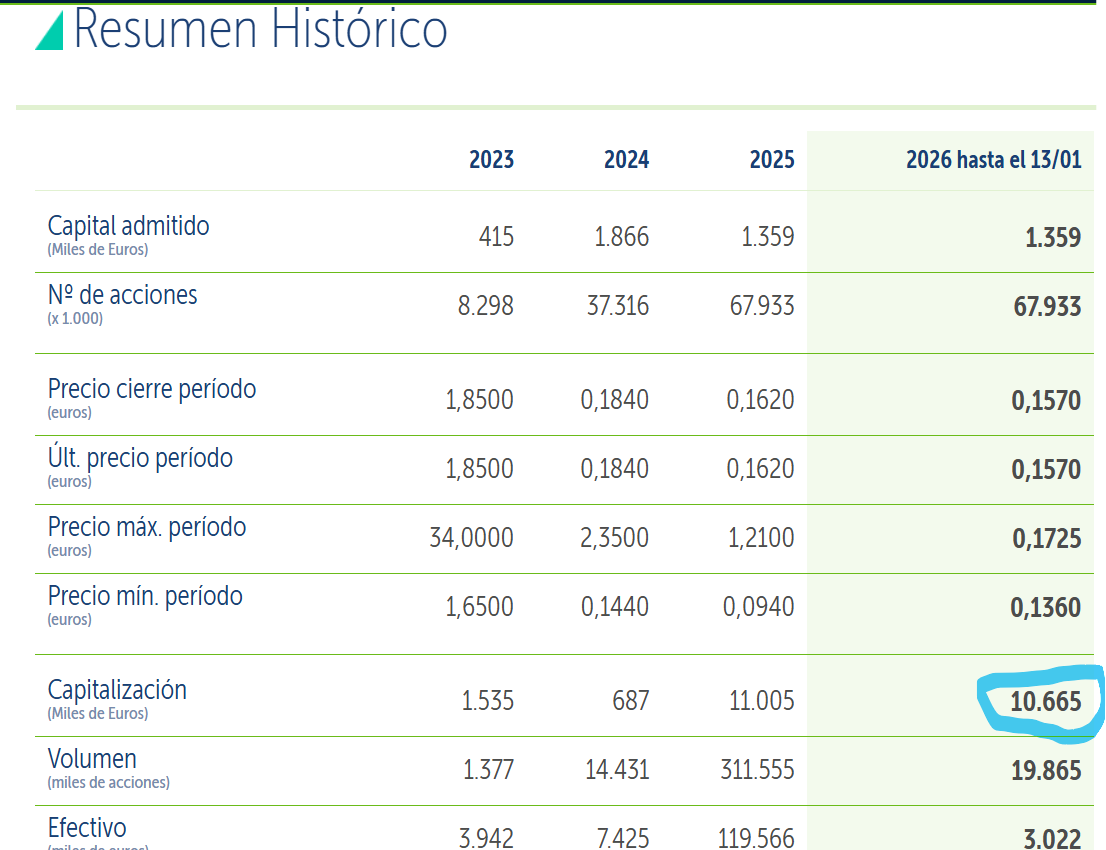Screen dimensions: 1106x850
Task: Click the Capital admitido row label
Action: click(x=128, y=226)
